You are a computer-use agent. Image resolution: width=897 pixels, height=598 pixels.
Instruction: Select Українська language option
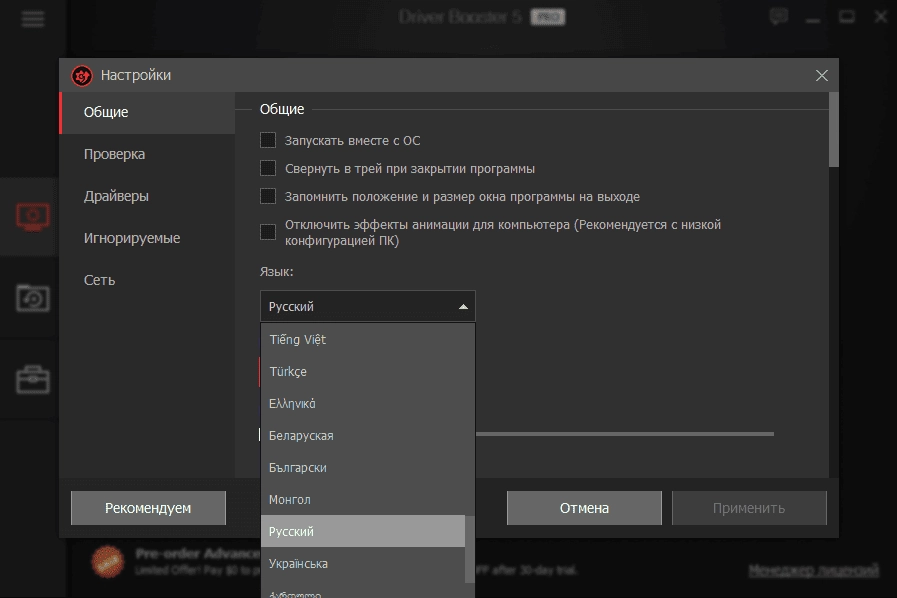pyautogui.click(x=363, y=564)
